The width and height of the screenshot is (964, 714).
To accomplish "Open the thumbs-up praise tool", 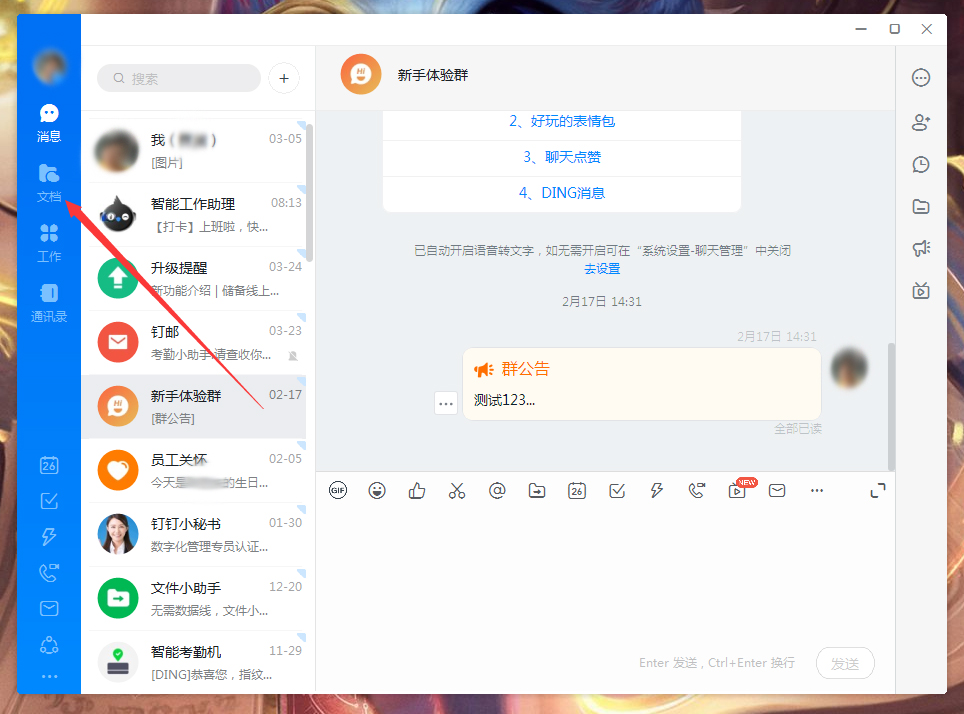I will coord(417,490).
